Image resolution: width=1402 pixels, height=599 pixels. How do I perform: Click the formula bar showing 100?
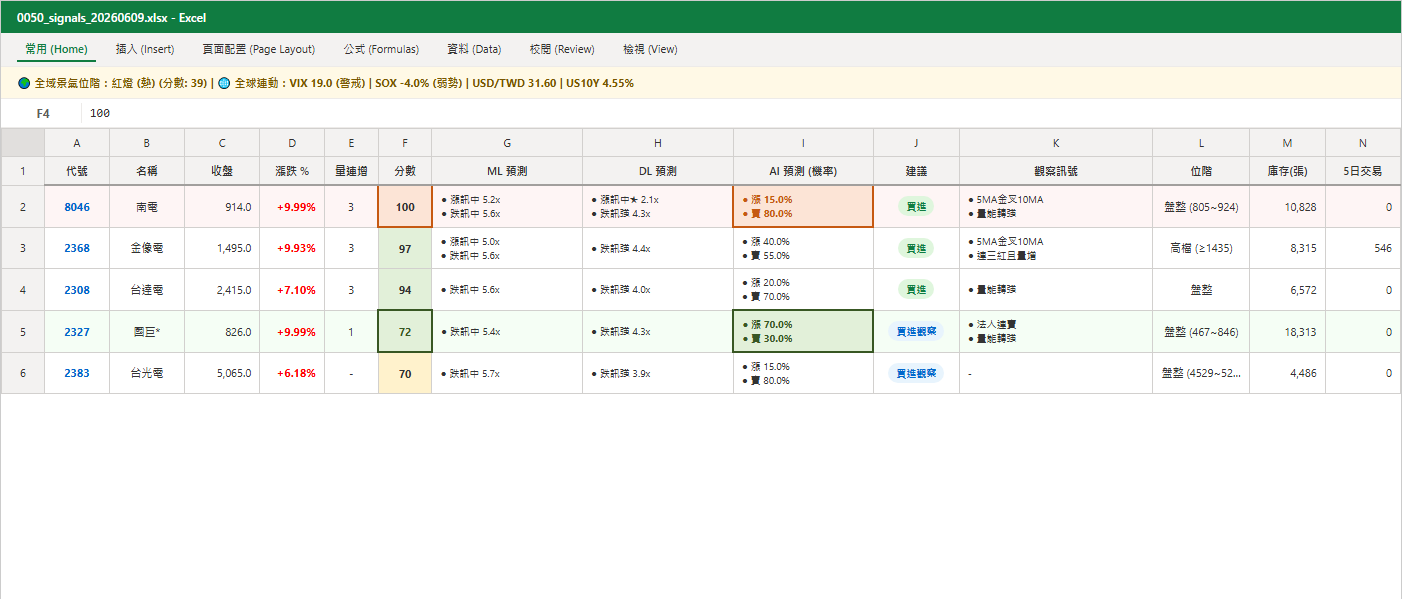(x=740, y=114)
